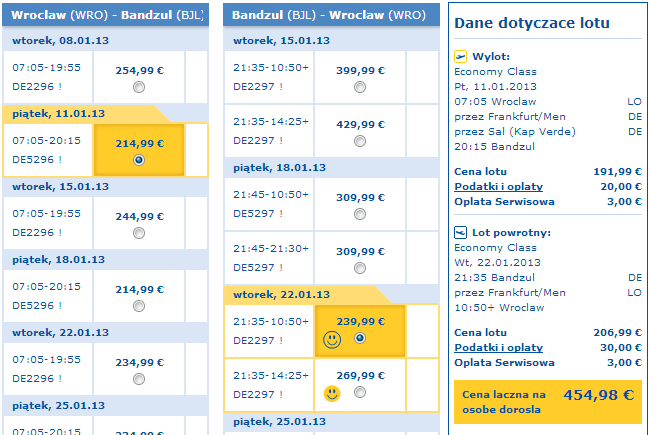Click the smiley icon on the 269,99 € fare
This screenshot has height=435, width=649.
331,393
